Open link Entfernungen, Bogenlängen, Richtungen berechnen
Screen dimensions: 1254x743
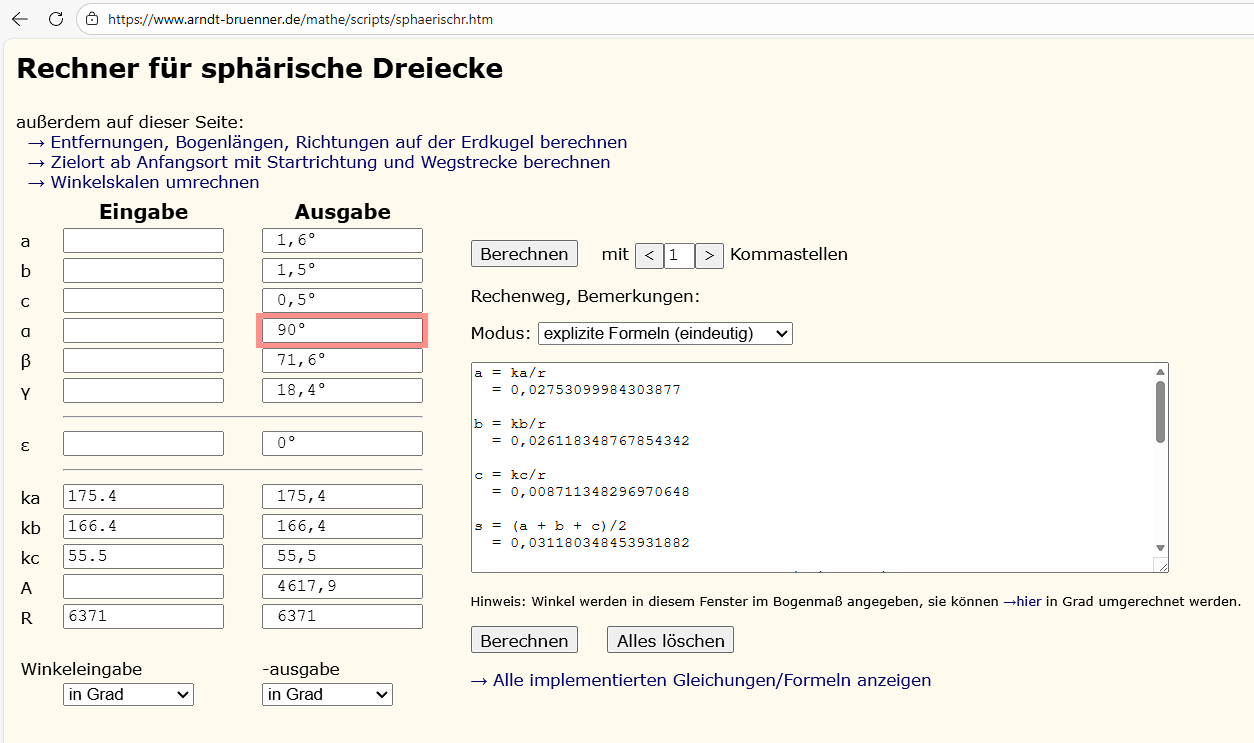tap(338, 142)
